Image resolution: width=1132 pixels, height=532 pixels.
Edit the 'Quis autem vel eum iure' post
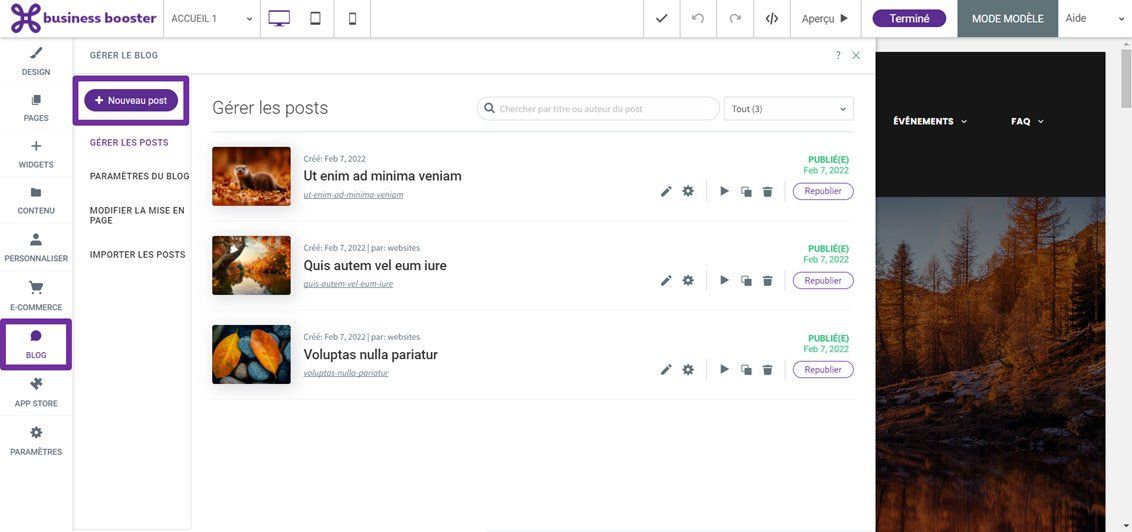(666, 281)
